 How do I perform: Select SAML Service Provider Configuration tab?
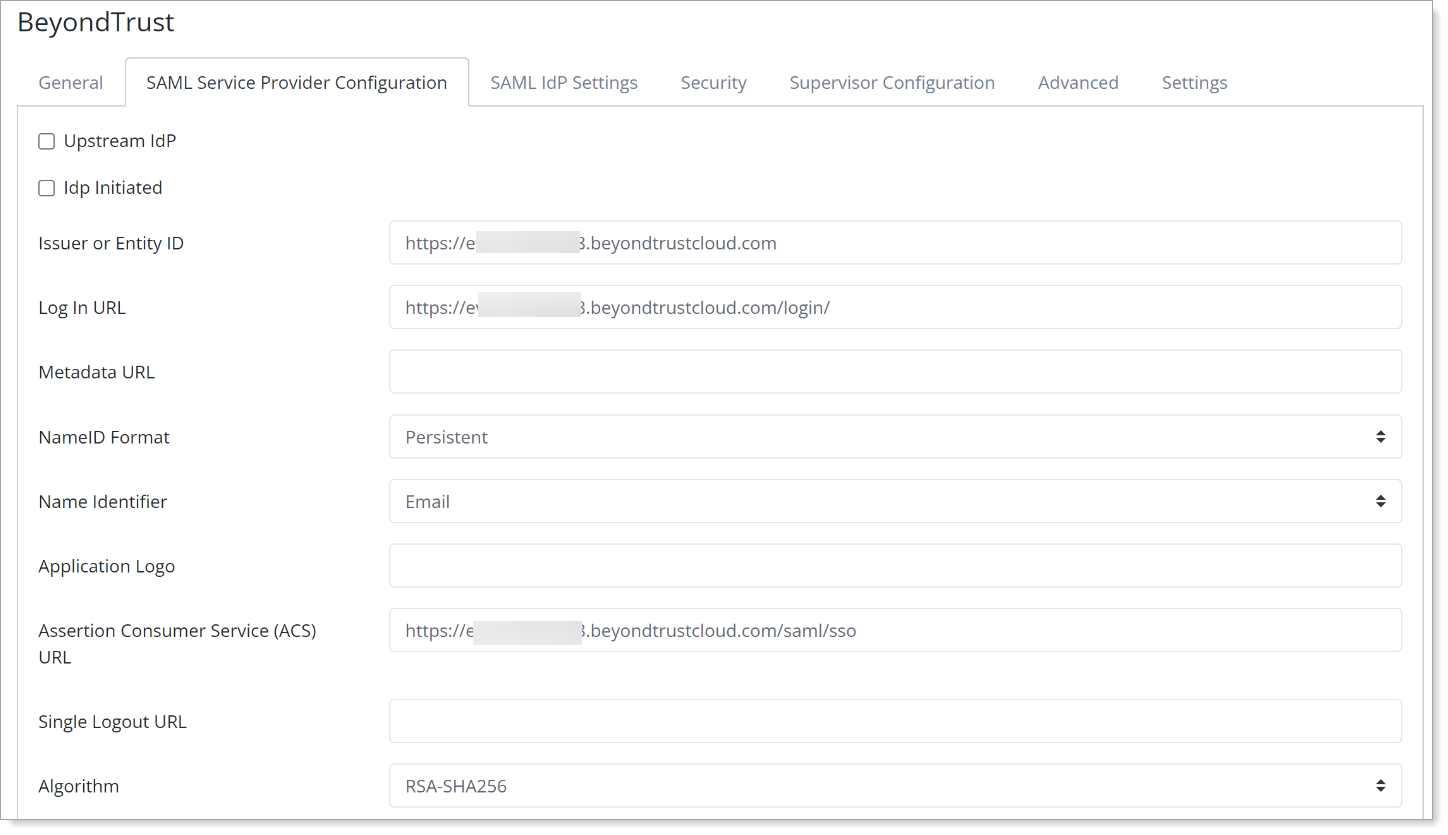297,83
